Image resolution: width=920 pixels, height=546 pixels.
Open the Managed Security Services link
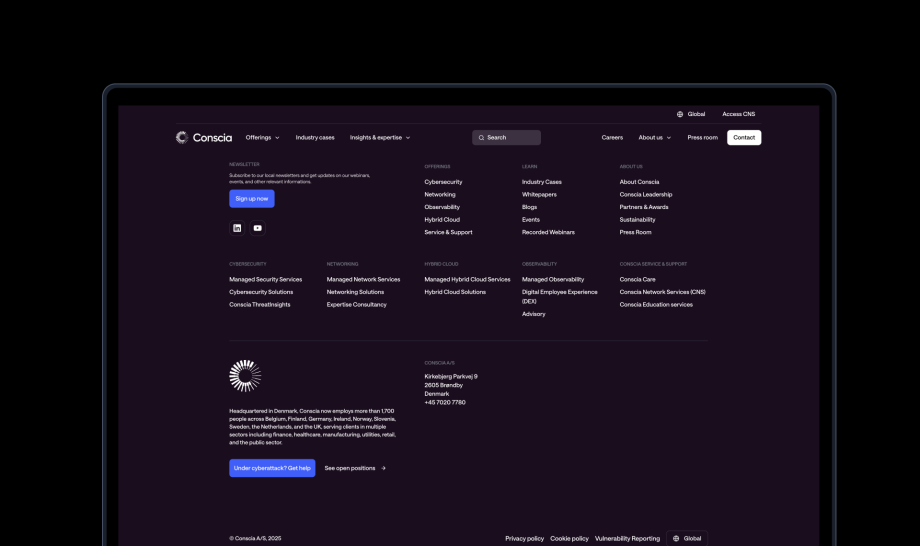[265, 280]
